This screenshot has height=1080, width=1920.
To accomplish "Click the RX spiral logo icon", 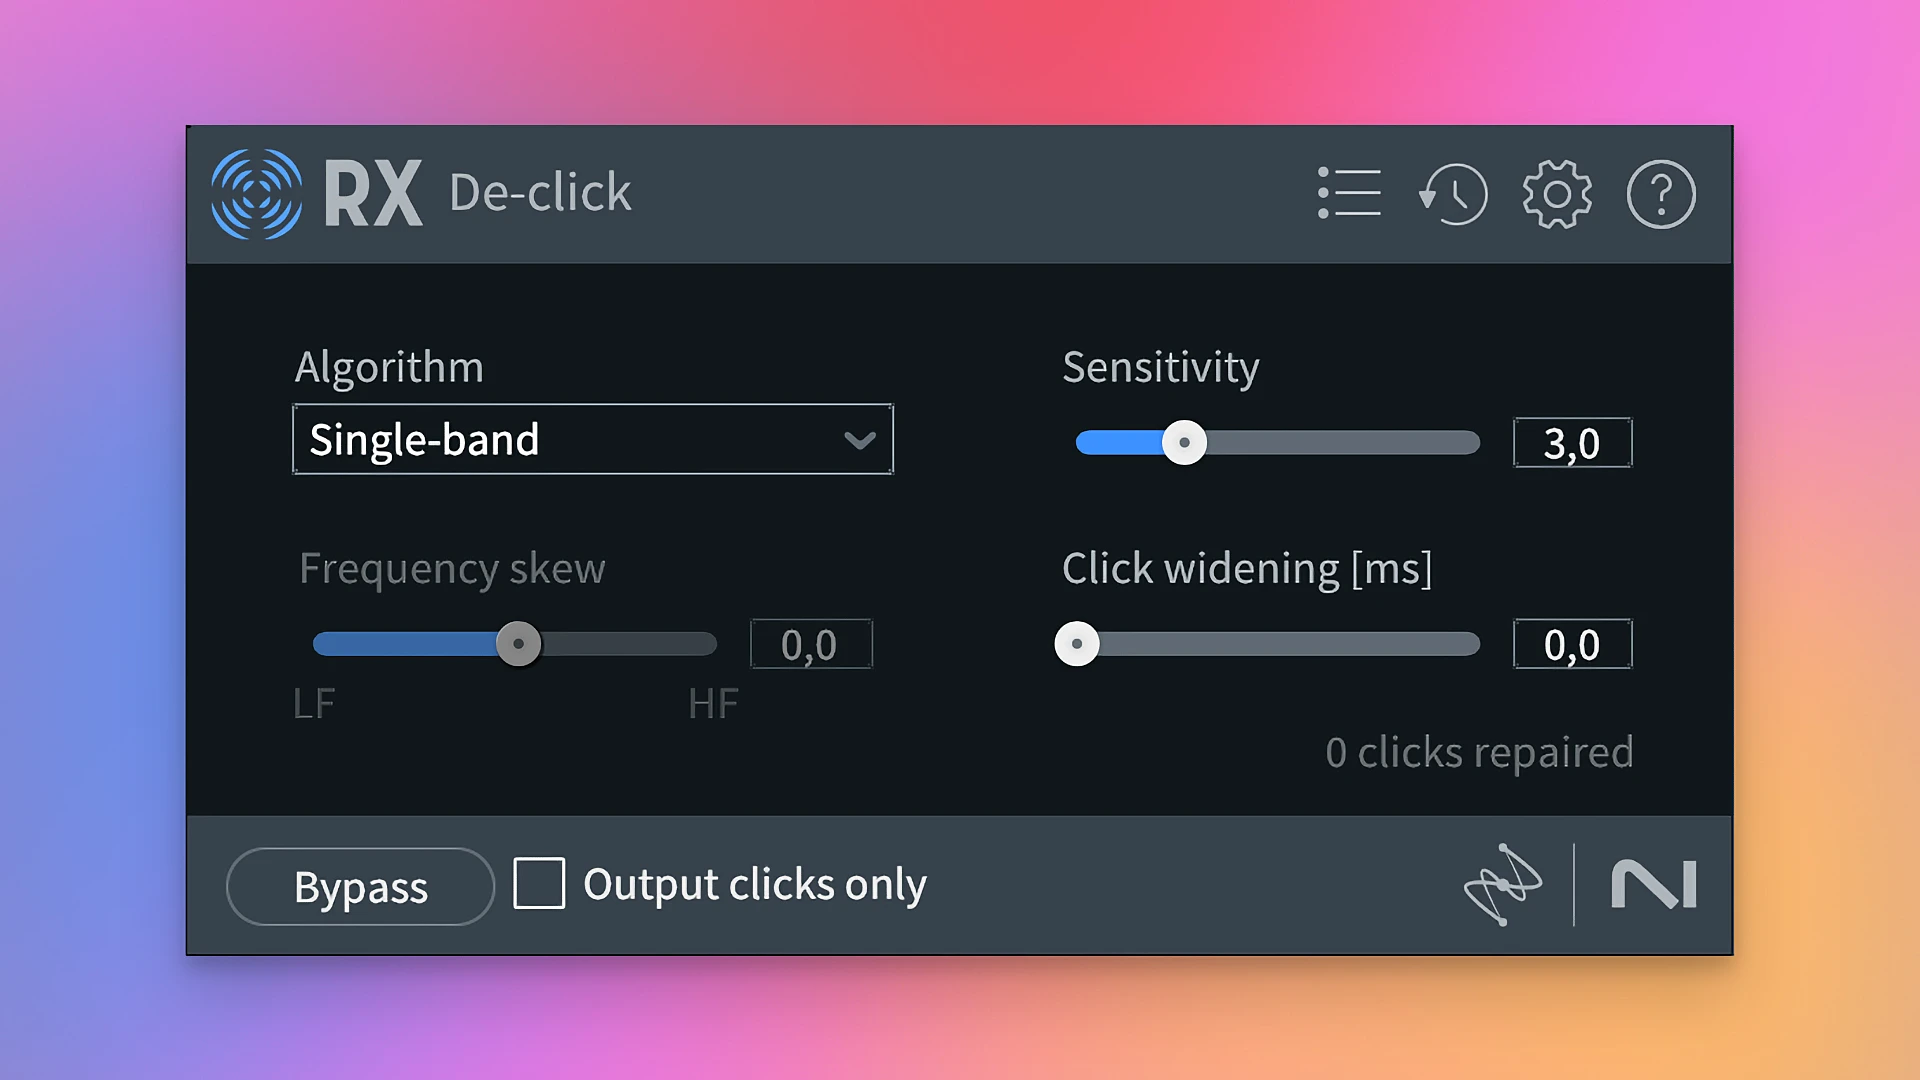I will 257,194.
